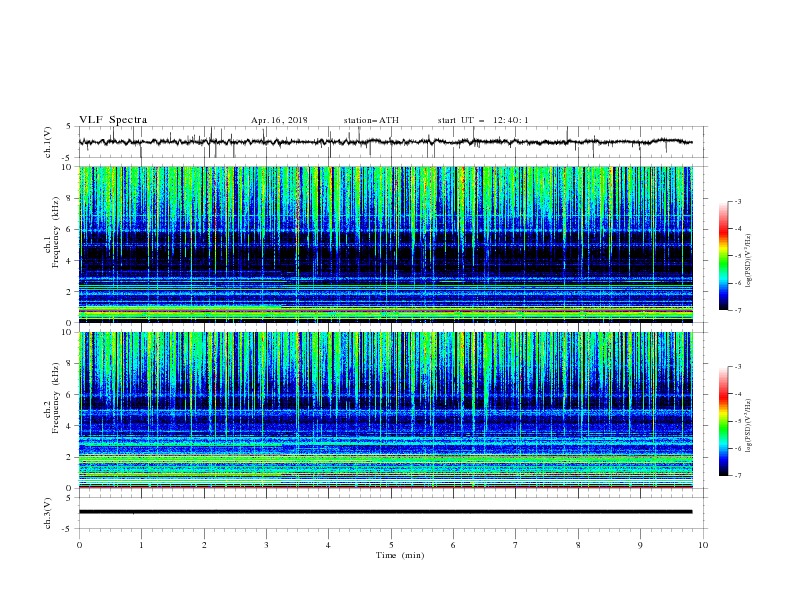This screenshot has width=792, height=612.
Task: Click the "-5" tick on ch.1 colorbar
Action: [x=738, y=256]
